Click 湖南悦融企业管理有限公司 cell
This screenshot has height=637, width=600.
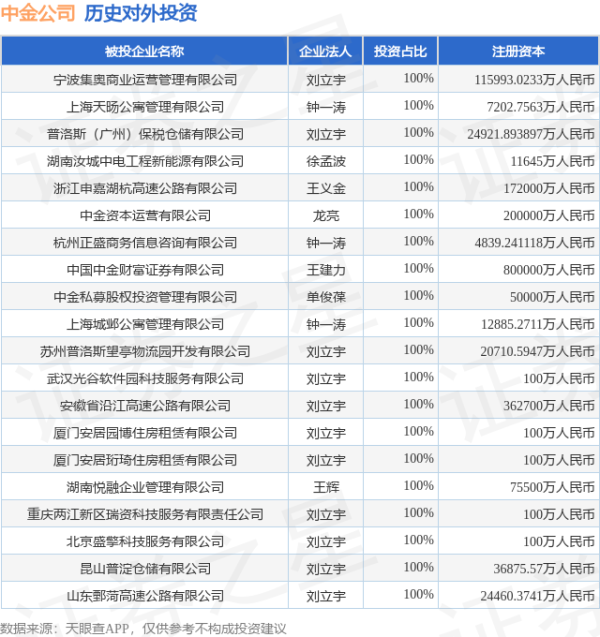point(145,488)
